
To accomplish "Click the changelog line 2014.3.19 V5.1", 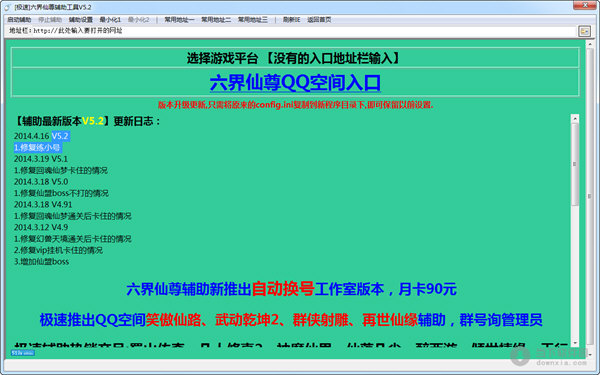I will pos(41,159).
